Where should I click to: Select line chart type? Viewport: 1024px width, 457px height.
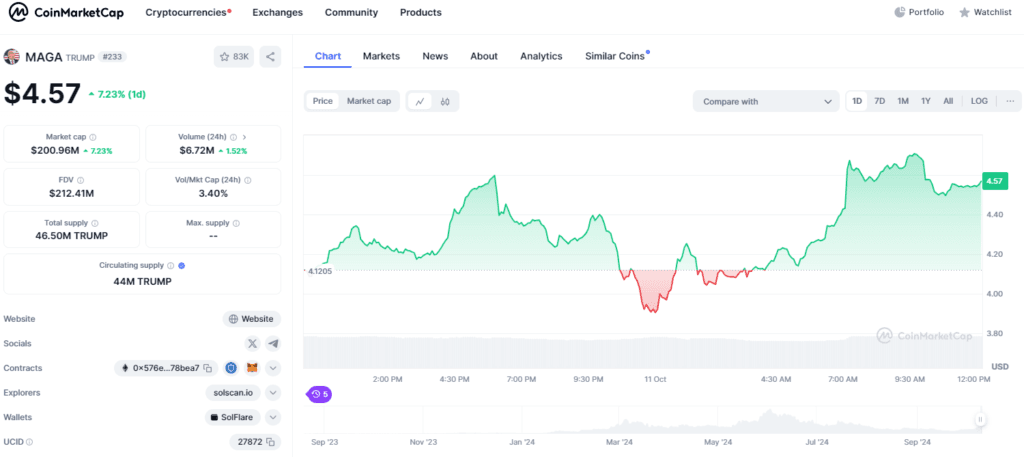pyautogui.click(x=420, y=101)
